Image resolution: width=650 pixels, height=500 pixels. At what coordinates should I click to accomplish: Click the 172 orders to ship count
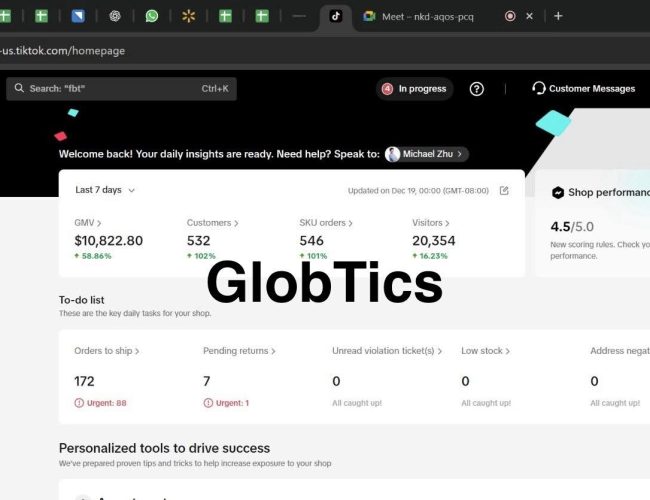[84, 381]
